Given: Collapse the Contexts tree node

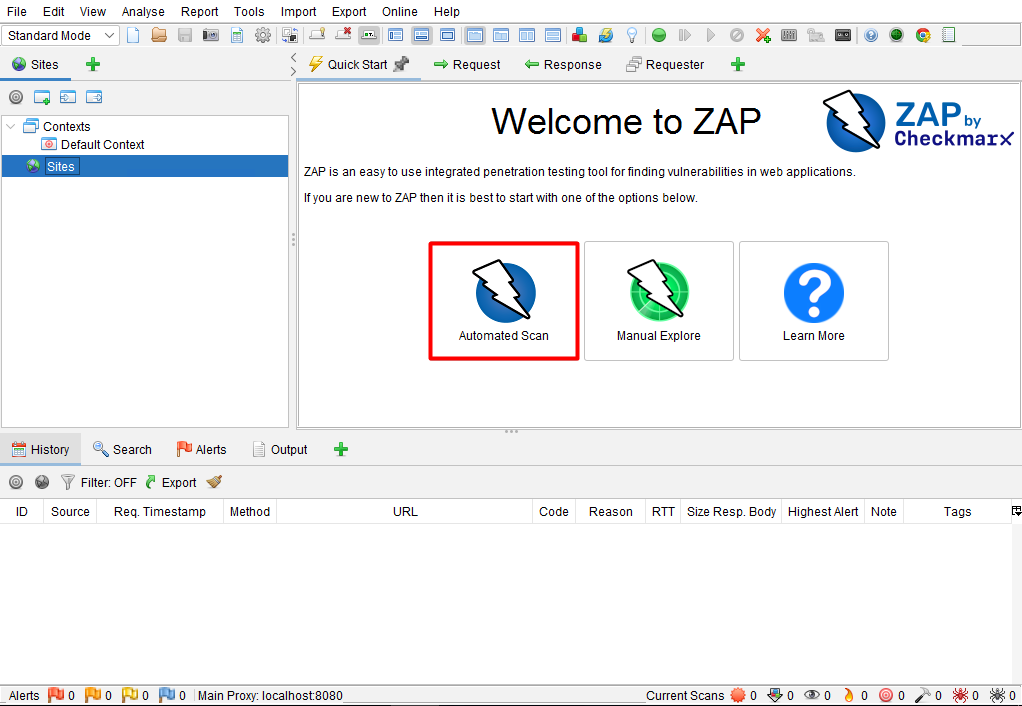Looking at the screenshot, I should pyautogui.click(x=10, y=126).
